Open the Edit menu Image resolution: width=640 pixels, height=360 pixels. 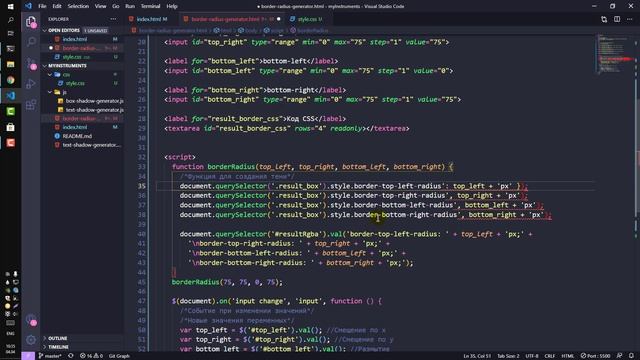click(x=57, y=6)
